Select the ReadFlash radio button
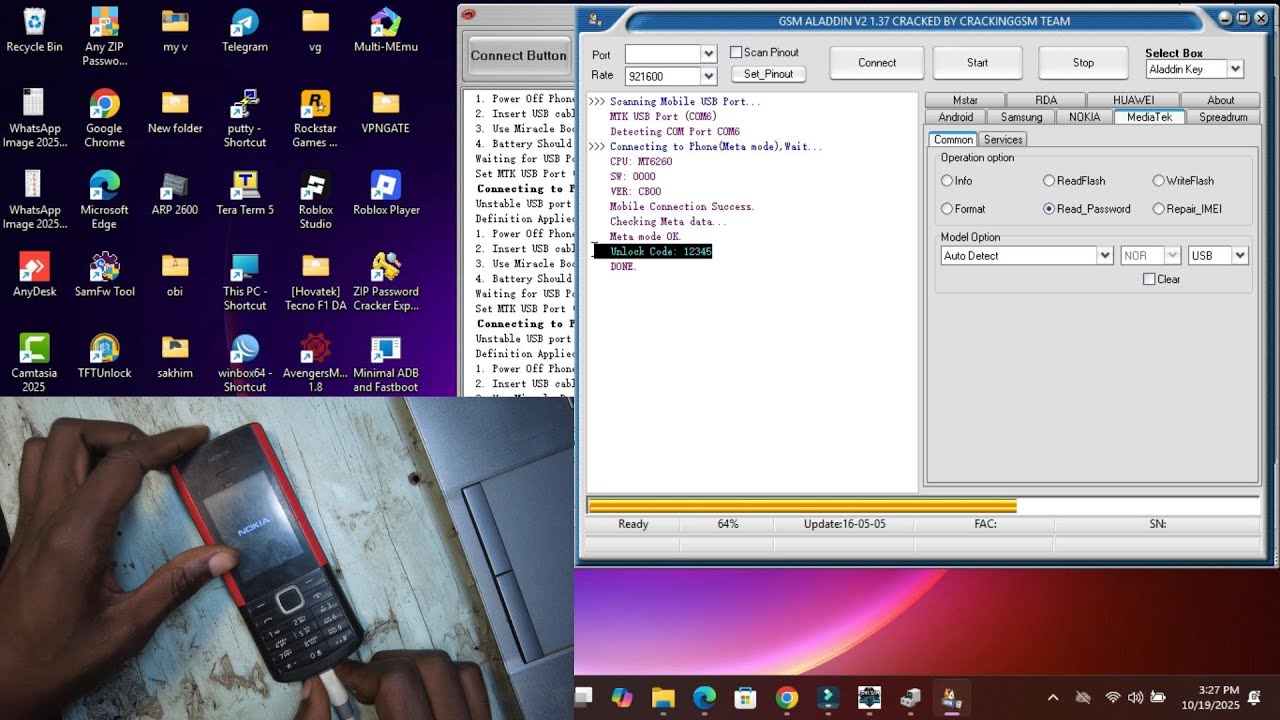The width and height of the screenshot is (1280, 720). [x=1049, y=181]
